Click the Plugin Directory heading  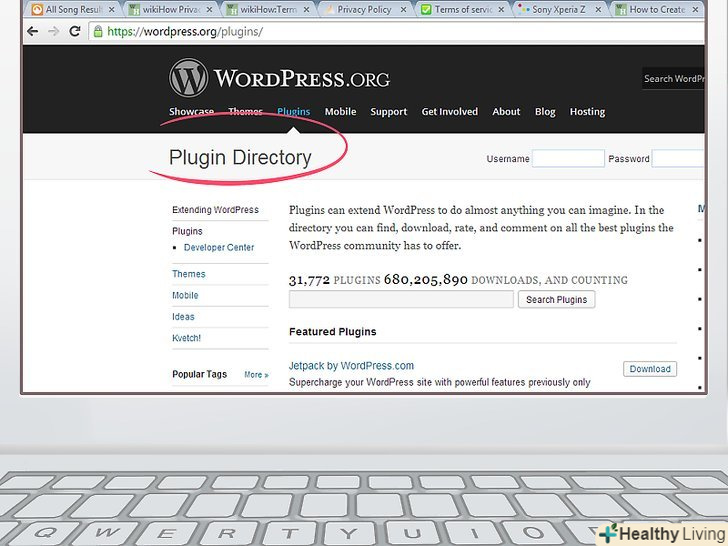tap(240, 158)
